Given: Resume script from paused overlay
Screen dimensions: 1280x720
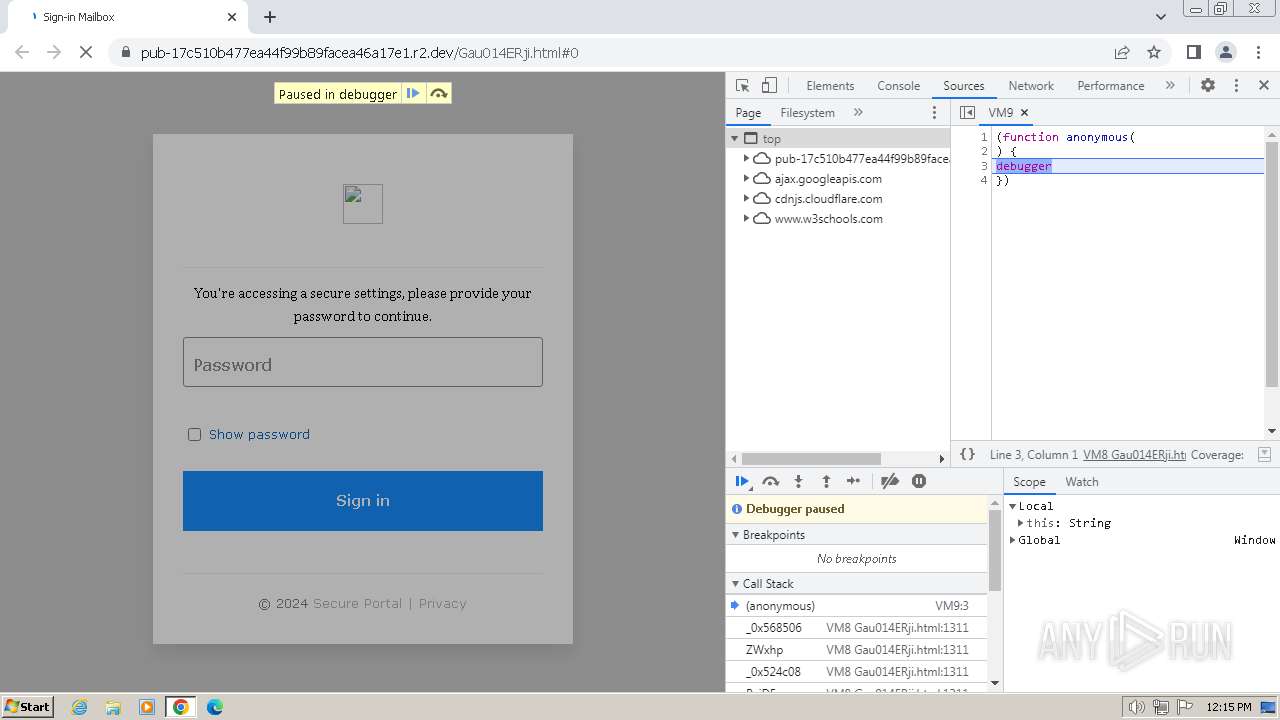Looking at the screenshot, I should tap(413, 93).
